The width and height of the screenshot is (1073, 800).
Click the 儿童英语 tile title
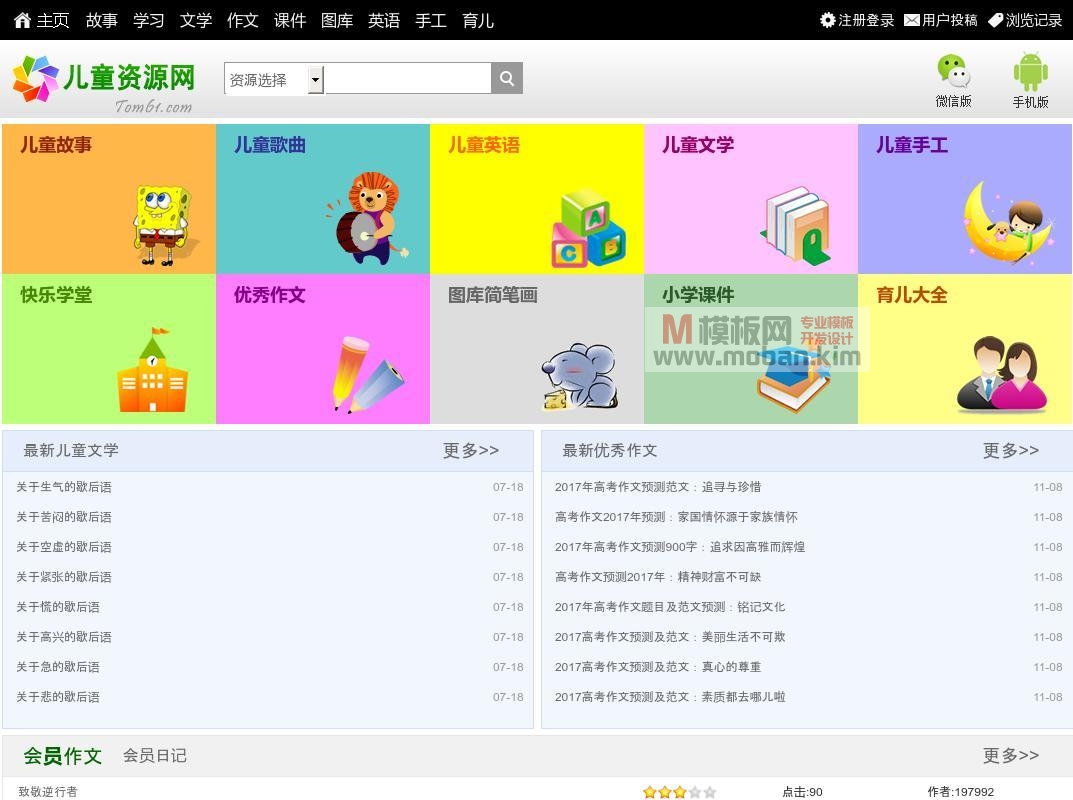(x=484, y=144)
